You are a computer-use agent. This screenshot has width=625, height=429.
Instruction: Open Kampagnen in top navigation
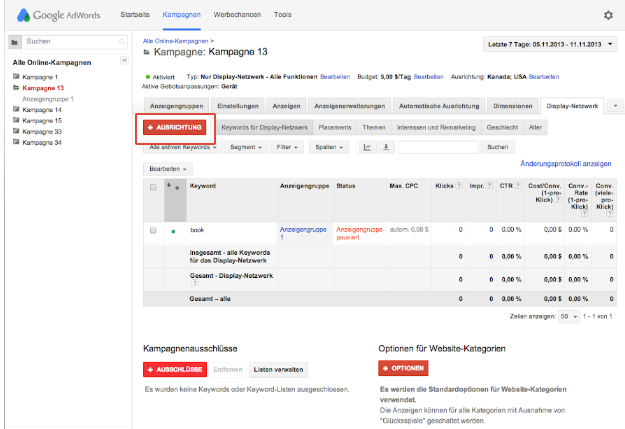point(181,15)
